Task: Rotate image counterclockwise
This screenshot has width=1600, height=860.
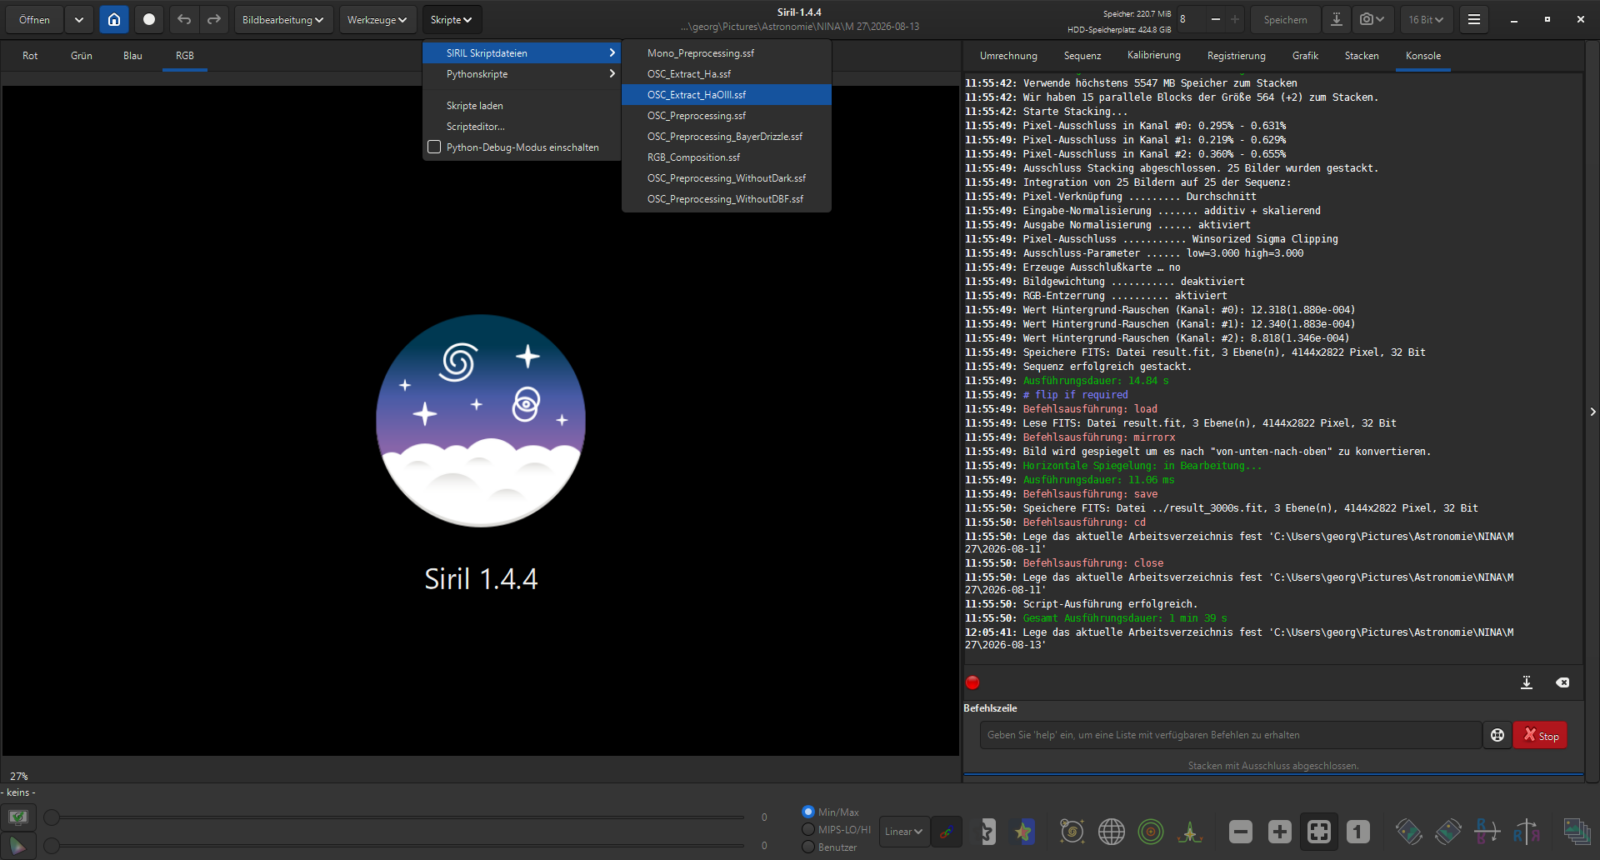Action: point(1409,831)
